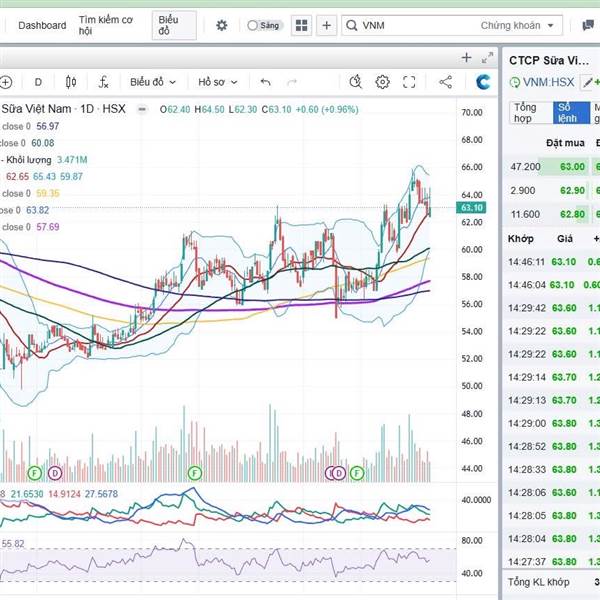The height and width of the screenshot is (600, 600).
Task: Click the clock icon beside VNM:HSX
Action: pyautogui.click(x=515, y=82)
